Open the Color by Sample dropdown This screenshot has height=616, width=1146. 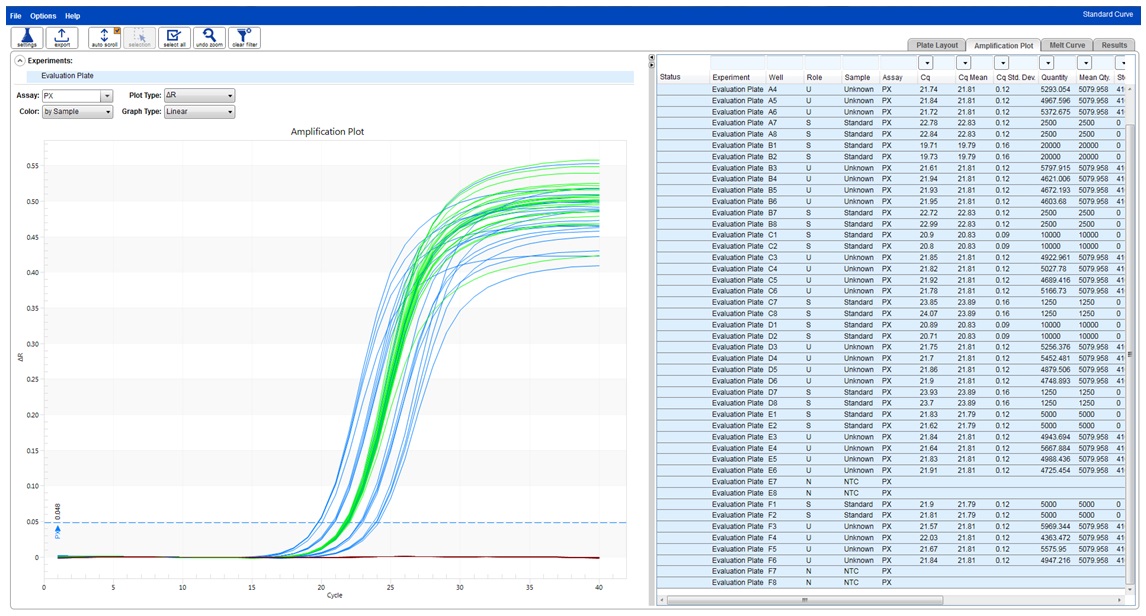107,112
